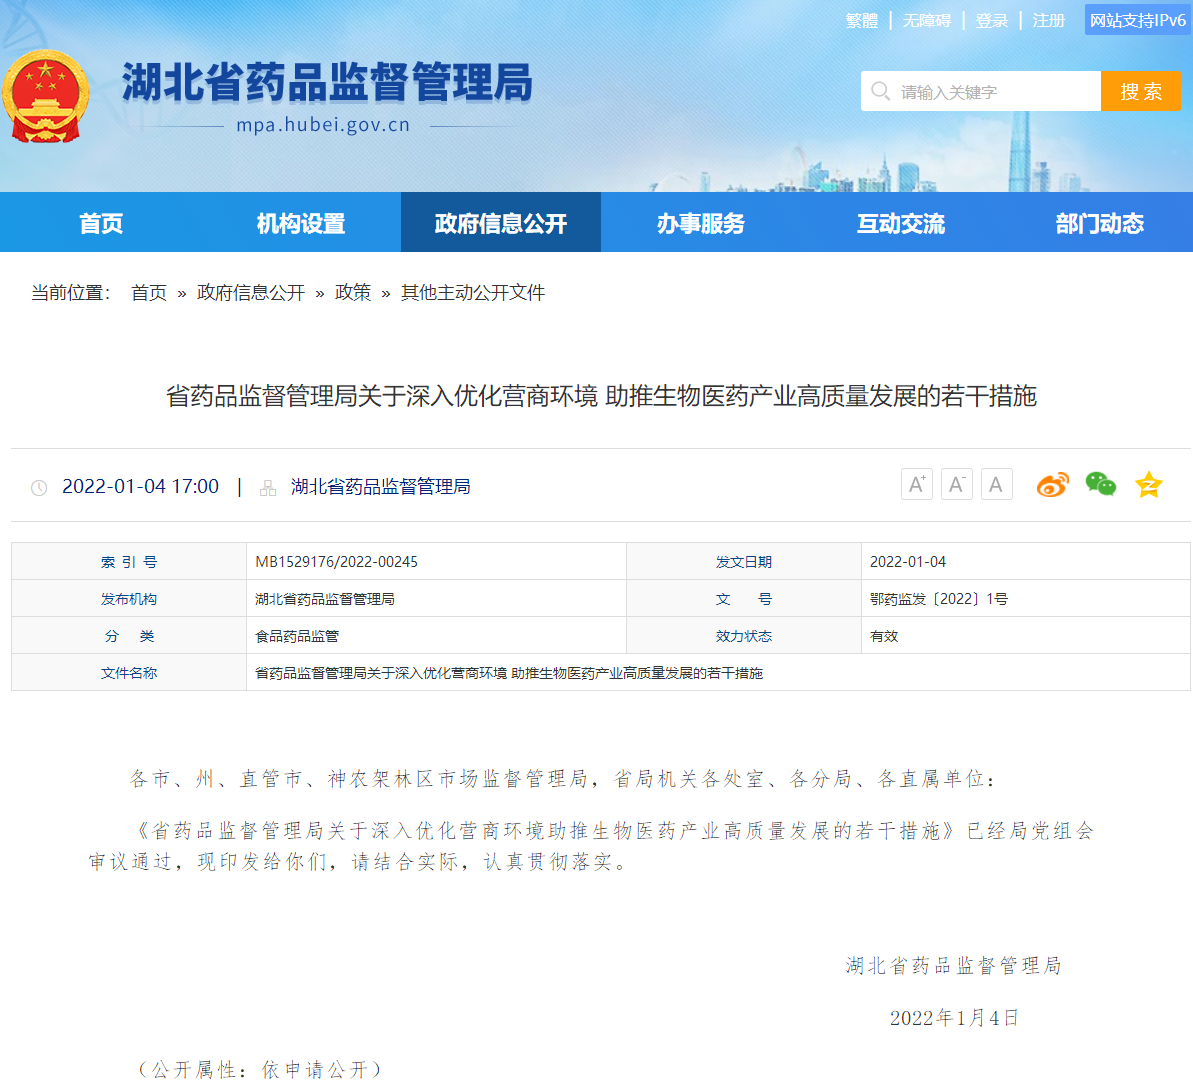Share article via WeChat icon

[x=1100, y=485]
